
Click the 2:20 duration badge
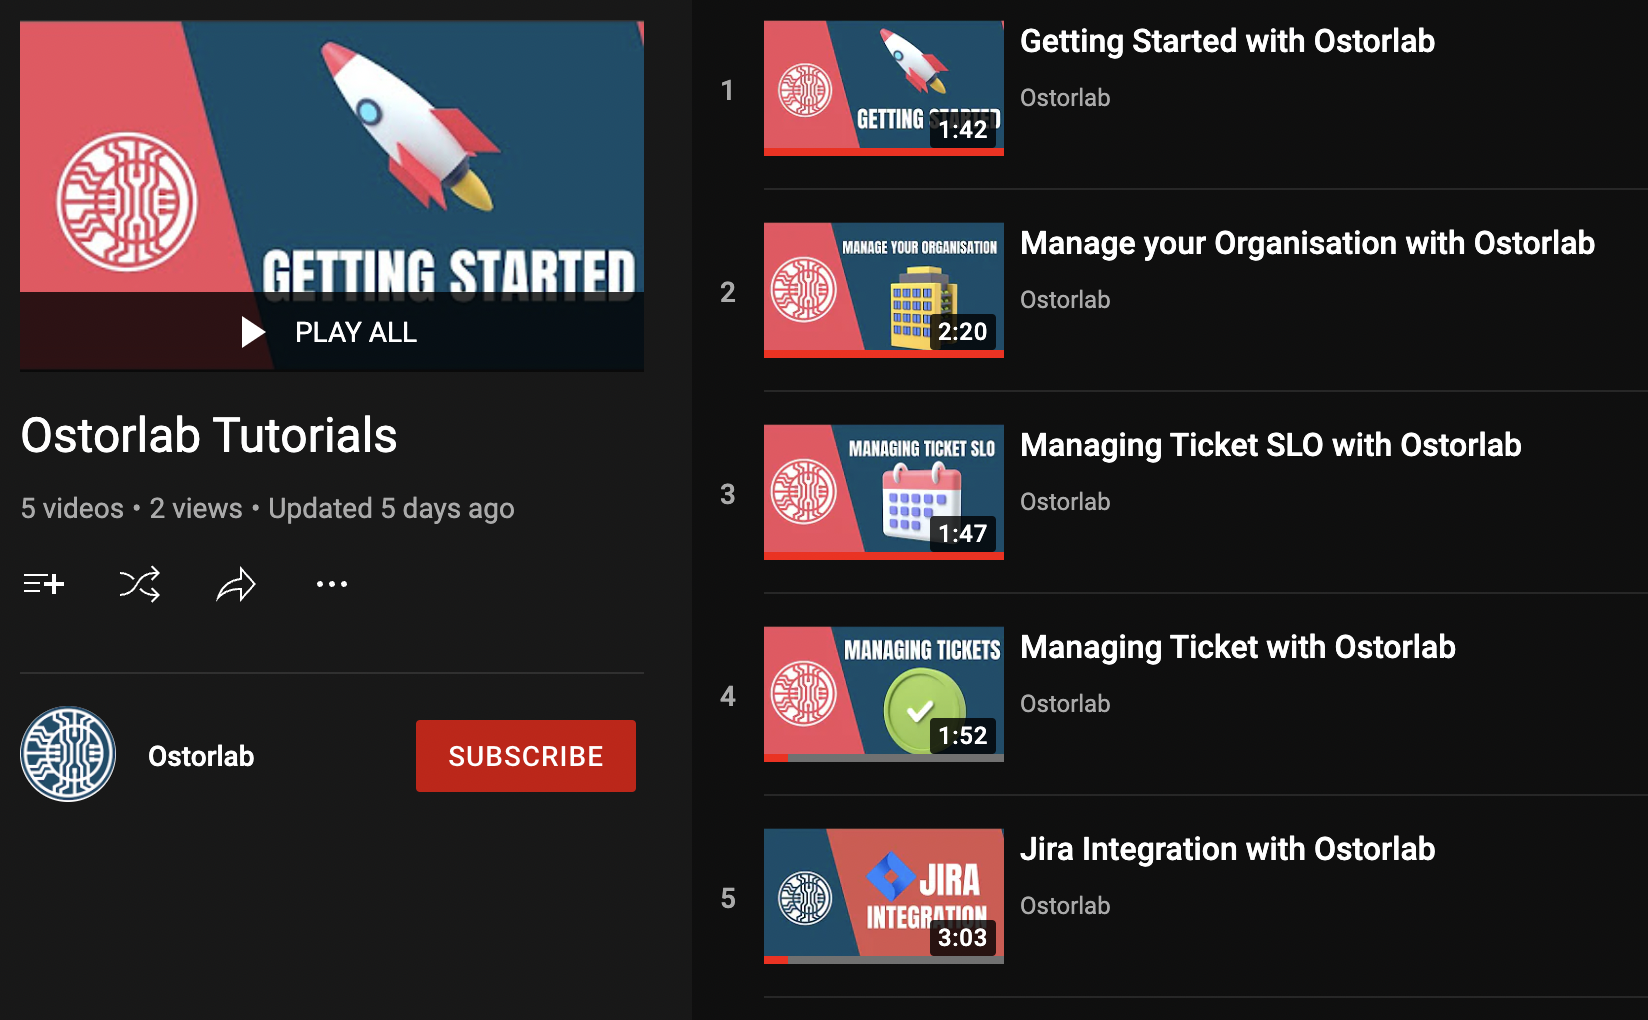coord(963,332)
